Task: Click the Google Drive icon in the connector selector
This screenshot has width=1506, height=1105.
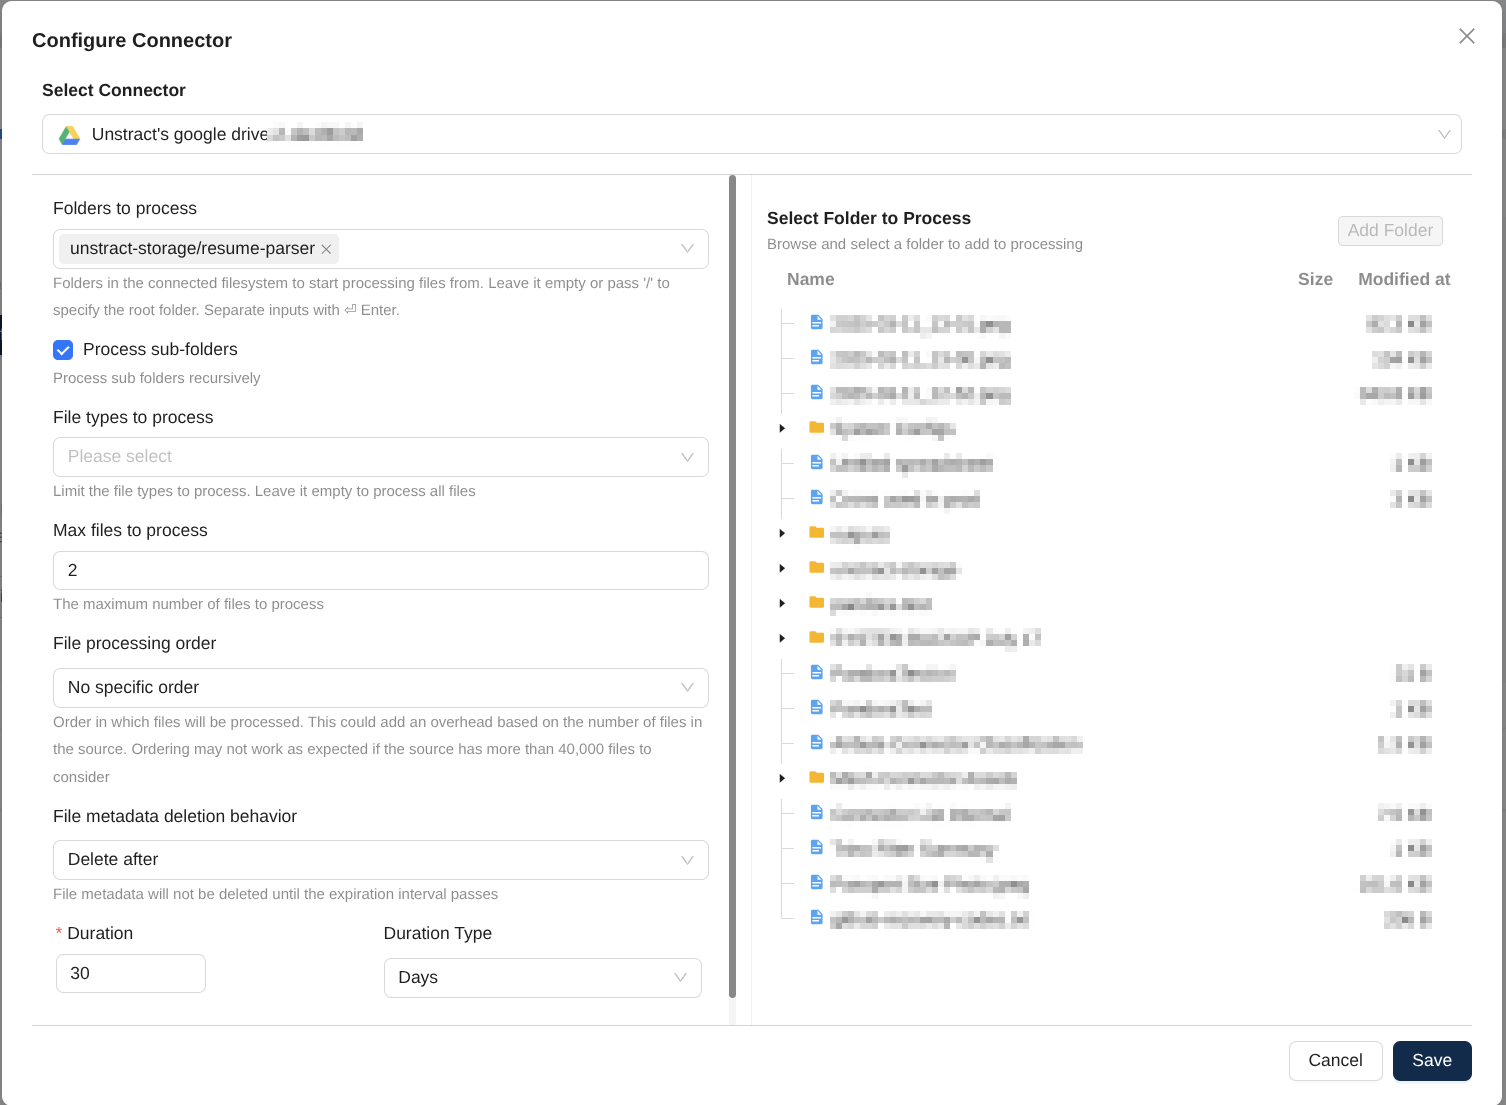Action: (x=69, y=135)
